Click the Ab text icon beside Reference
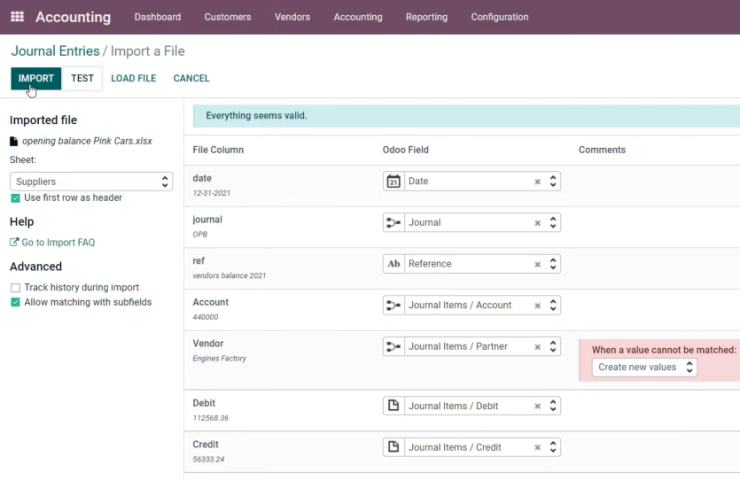This screenshot has height=480, width=740. (393, 264)
